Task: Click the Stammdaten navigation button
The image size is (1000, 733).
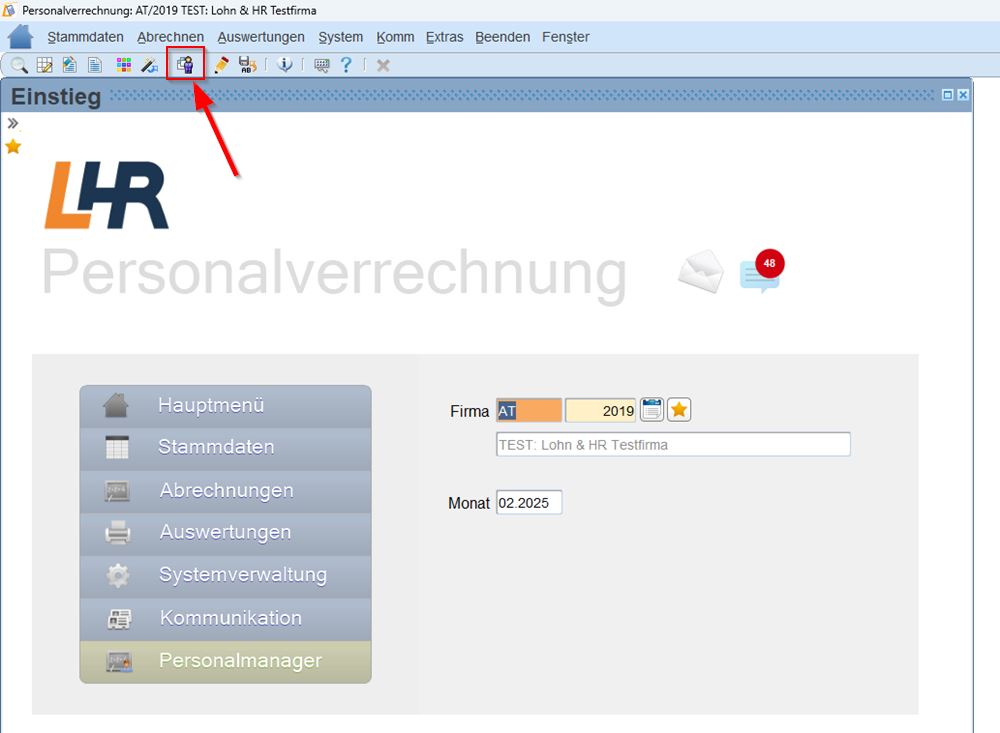Action: coord(225,448)
